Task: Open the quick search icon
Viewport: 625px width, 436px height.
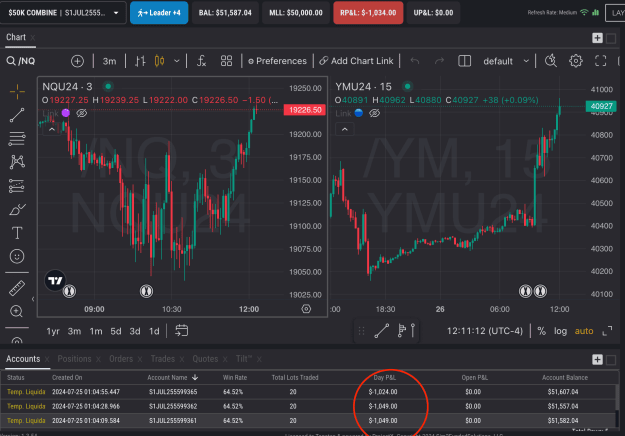Action: (551, 61)
